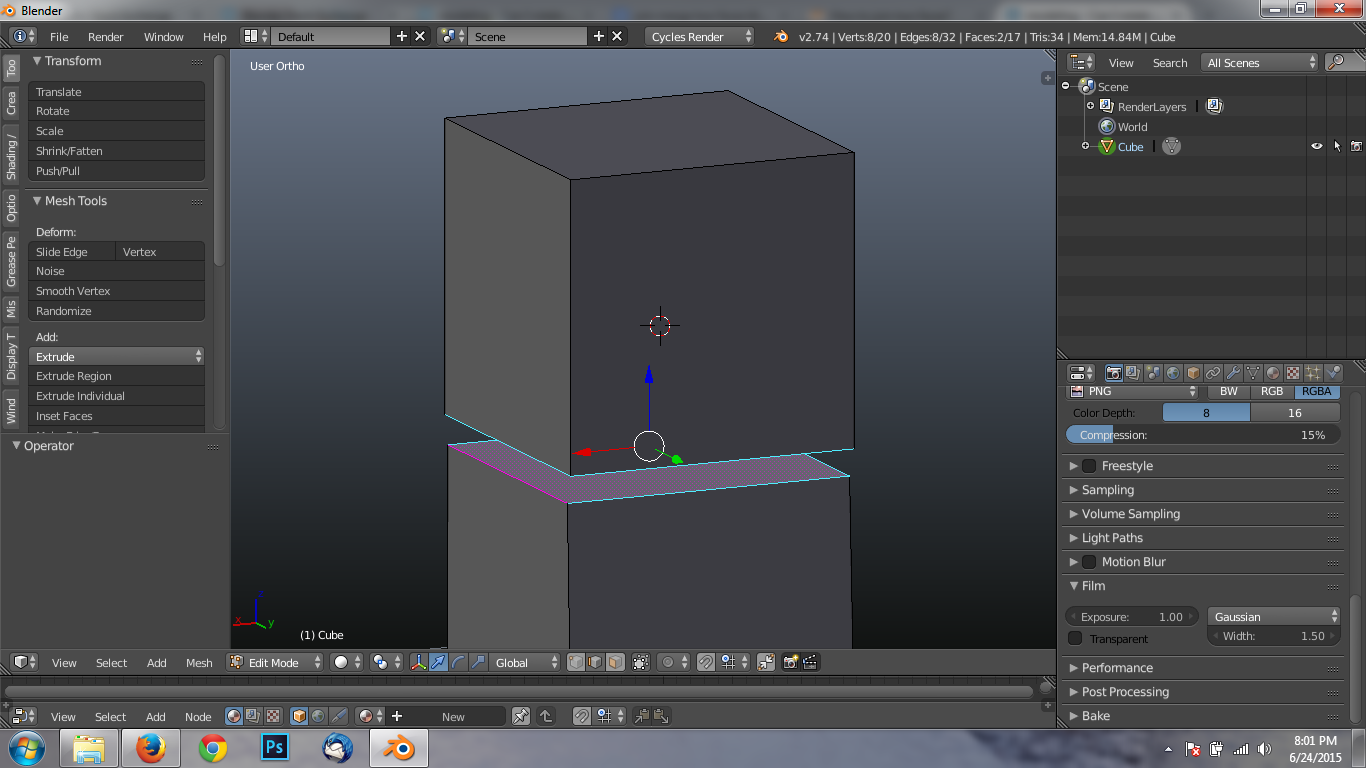The width and height of the screenshot is (1366, 768).
Task: Open the Material properties tab (sphere icon)
Action: click(x=1273, y=372)
